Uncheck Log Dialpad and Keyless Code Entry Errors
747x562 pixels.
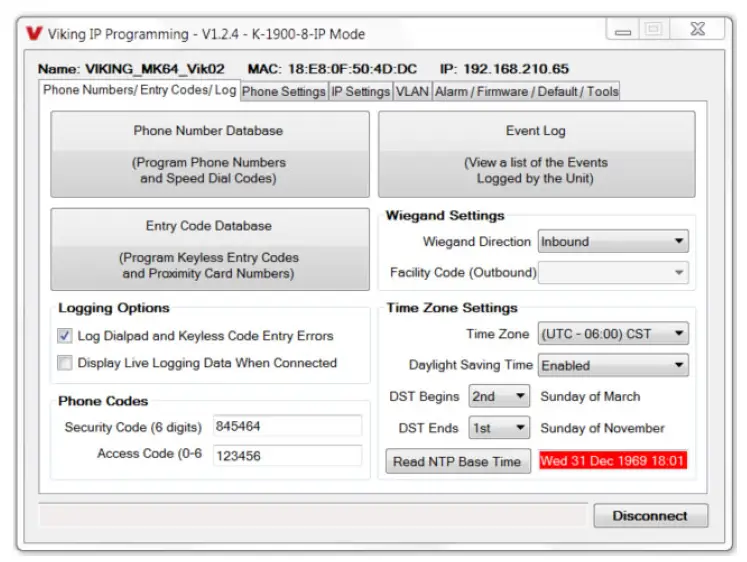[65, 336]
